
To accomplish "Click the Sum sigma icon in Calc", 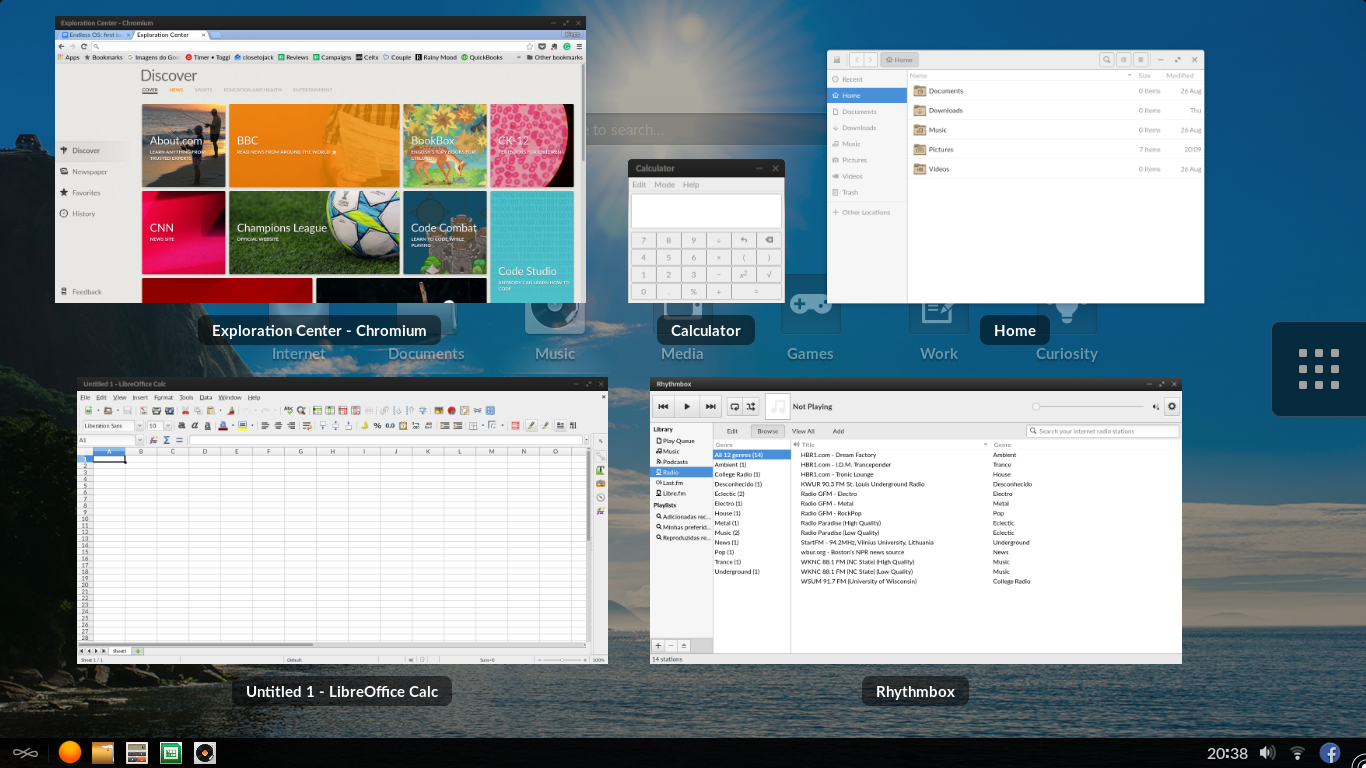I will pos(166,440).
